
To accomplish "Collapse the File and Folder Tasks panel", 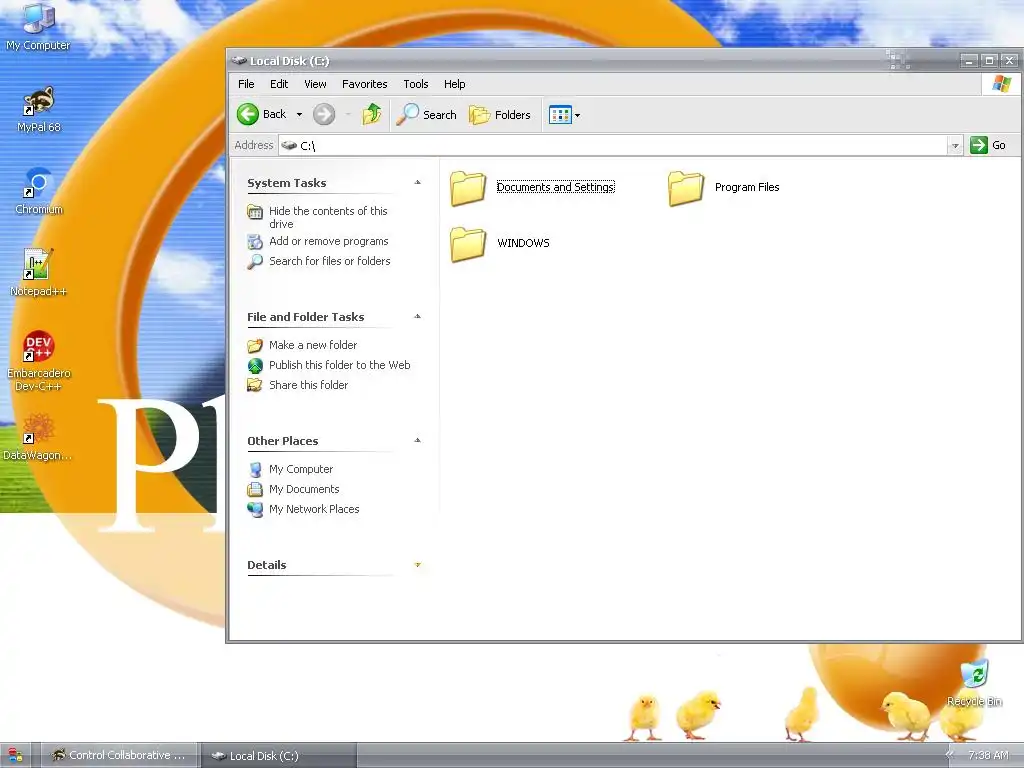I will [417, 317].
